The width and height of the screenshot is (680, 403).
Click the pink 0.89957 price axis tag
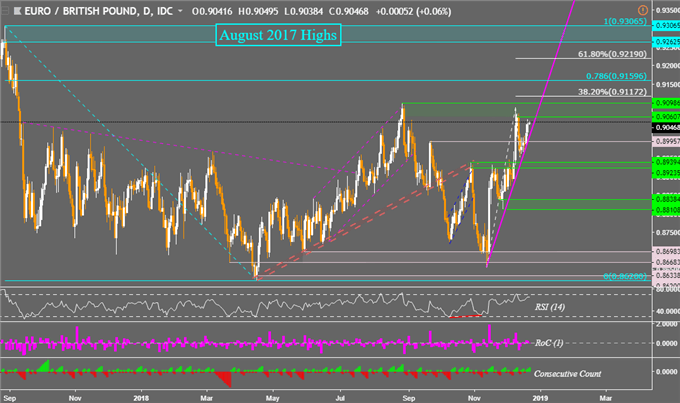(x=666, y=141)
